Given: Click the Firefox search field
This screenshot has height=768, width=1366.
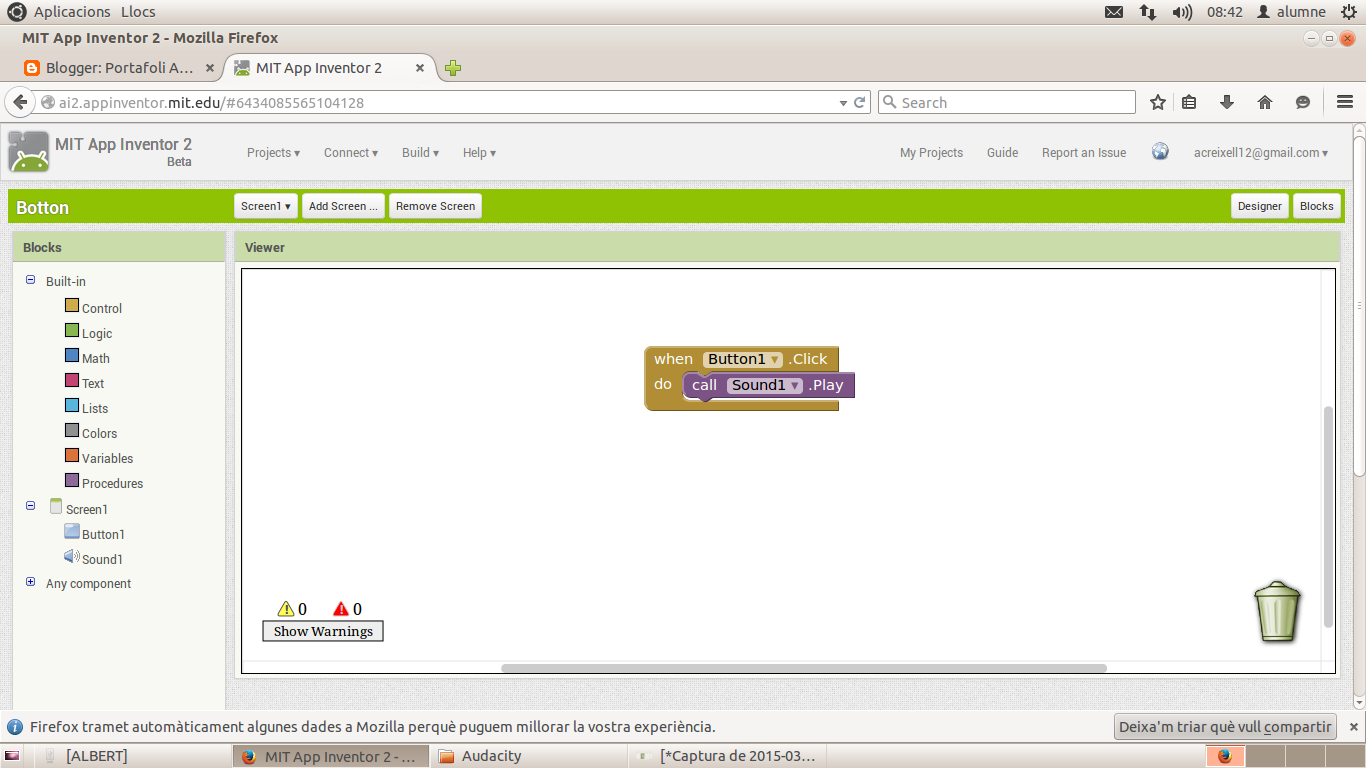Looking at the screenshot, I should [1007, 102].
